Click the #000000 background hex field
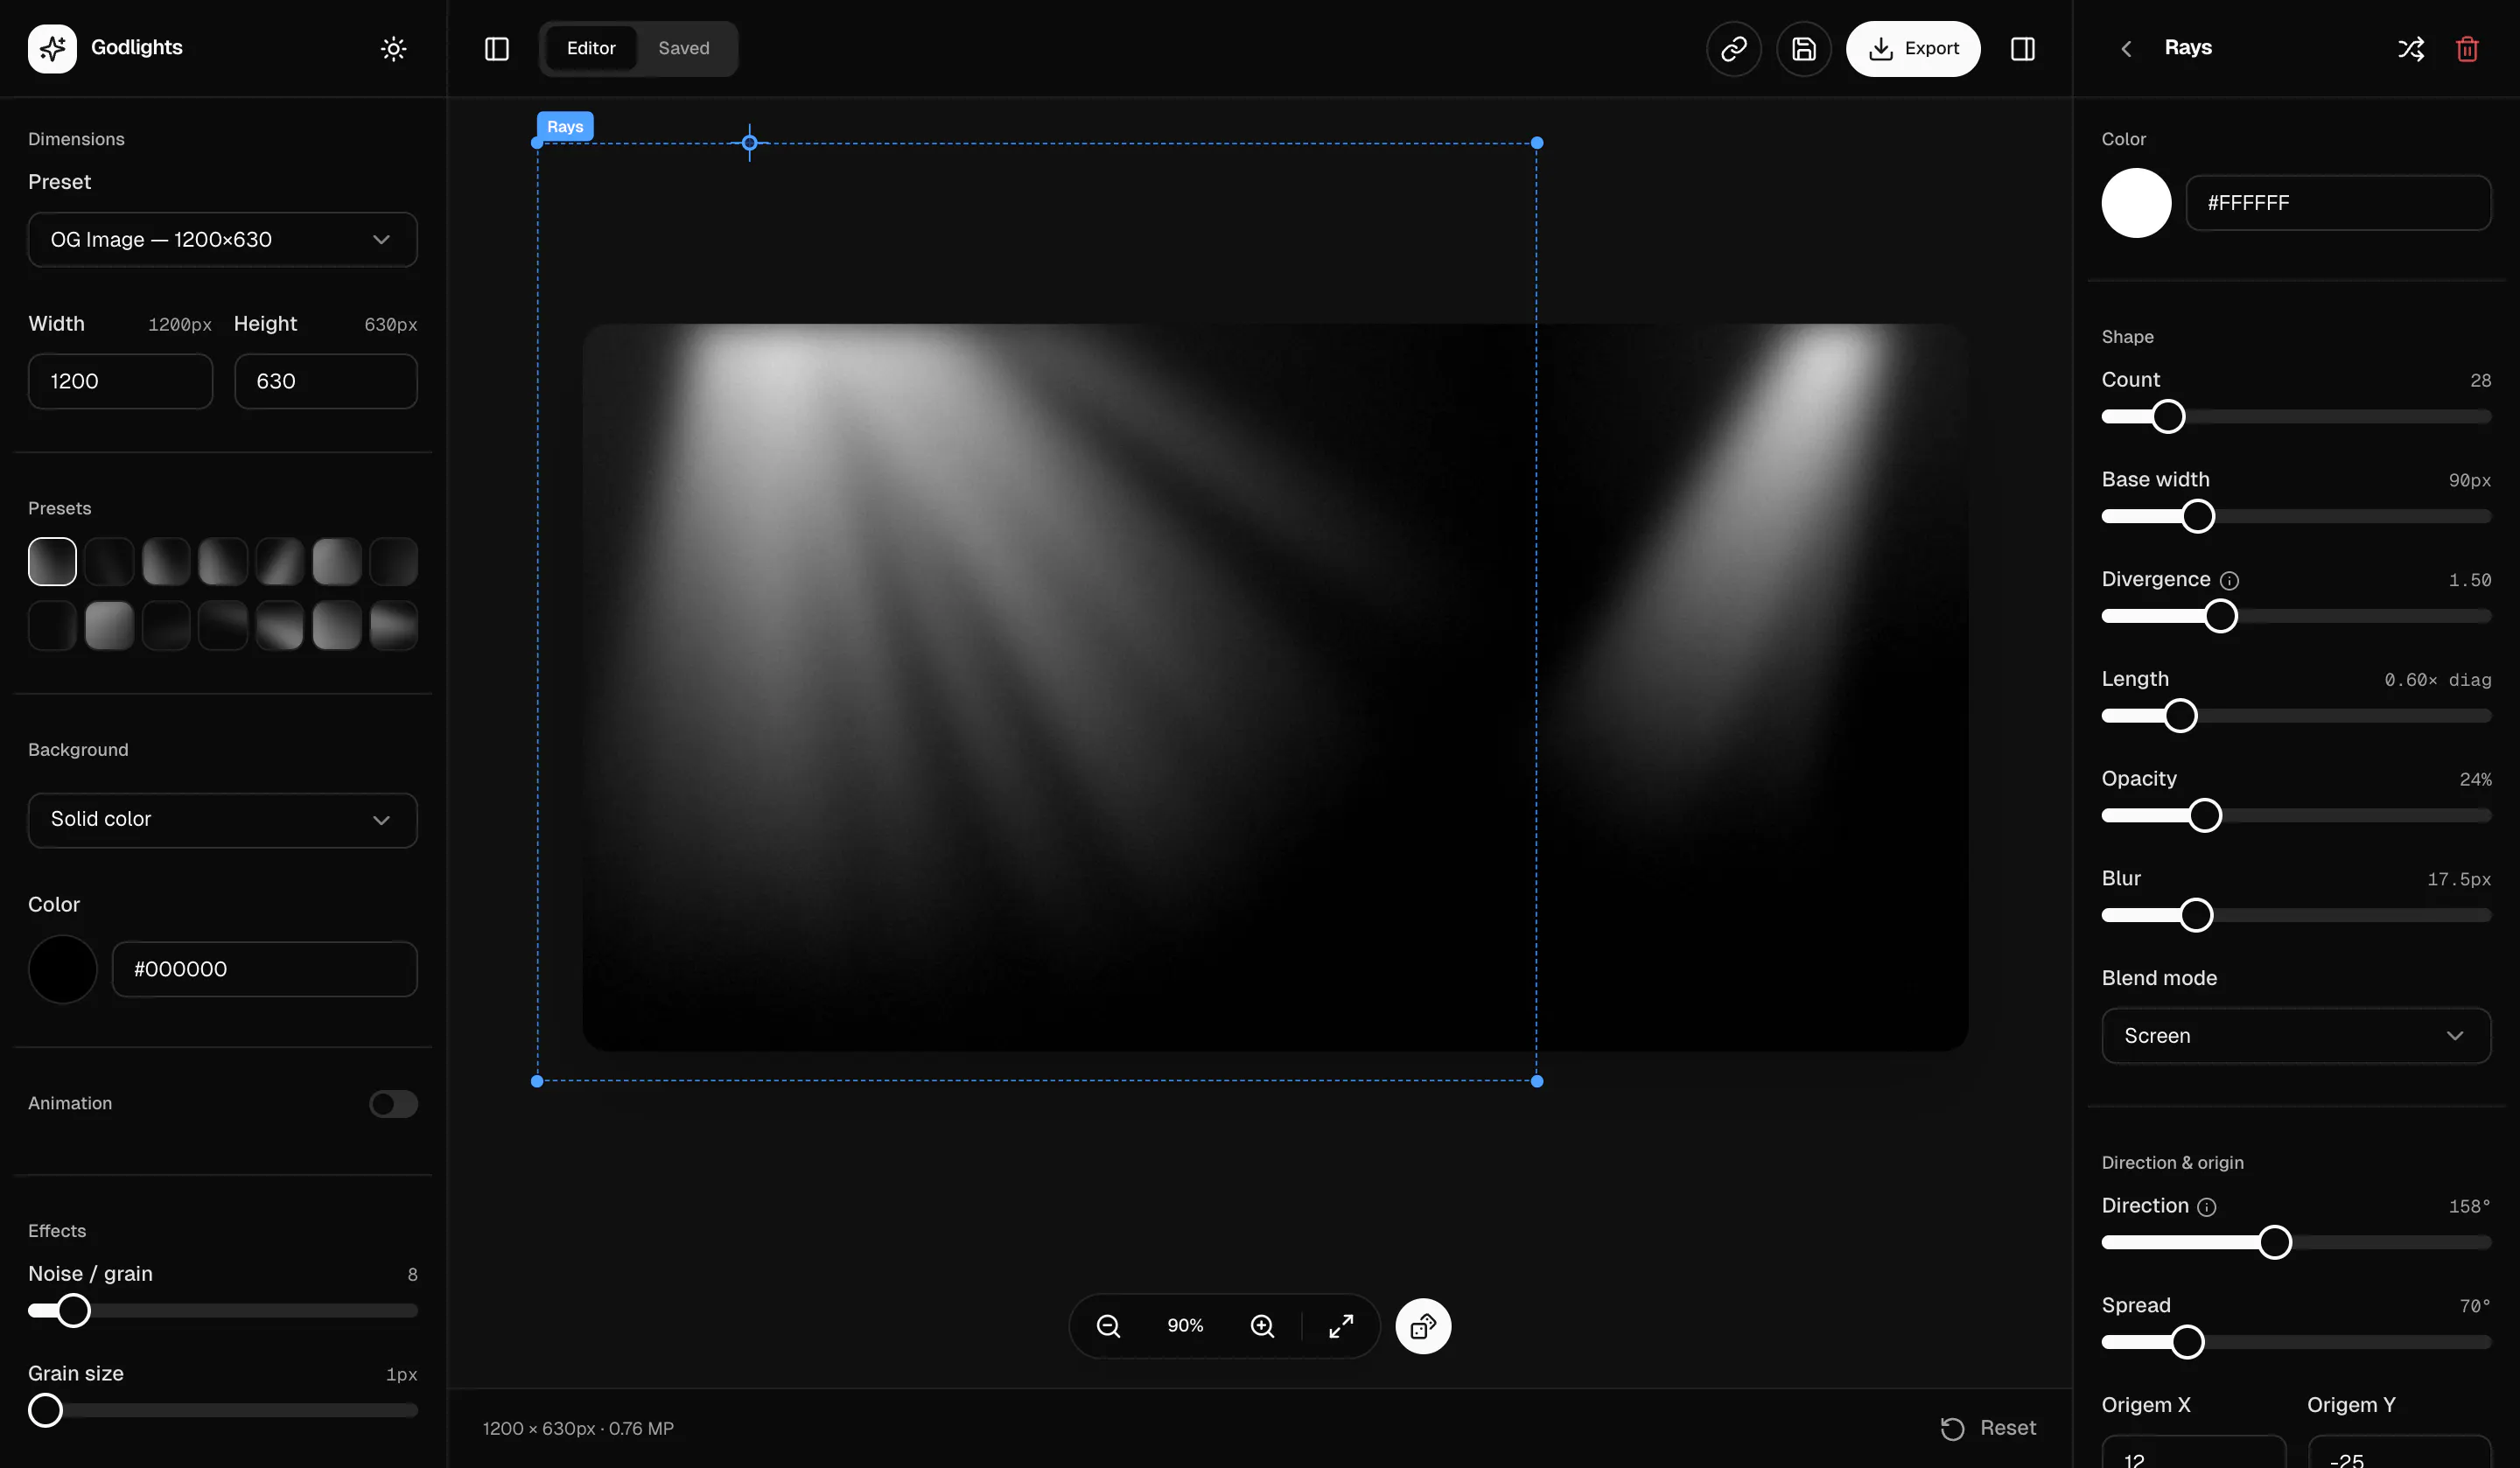The width and height of the screenshot is (2520, 1468). tap(265, 969)
